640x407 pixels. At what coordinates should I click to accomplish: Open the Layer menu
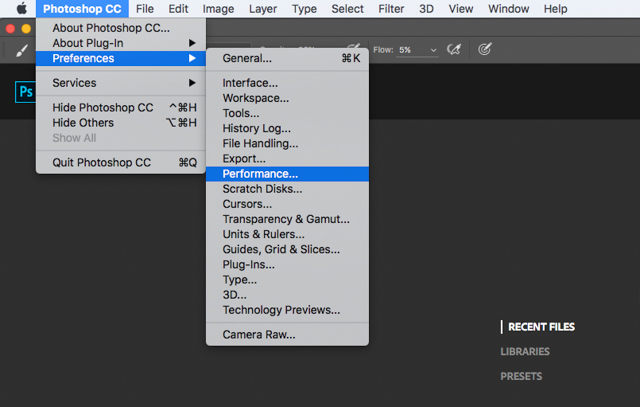tap(263, 9)
